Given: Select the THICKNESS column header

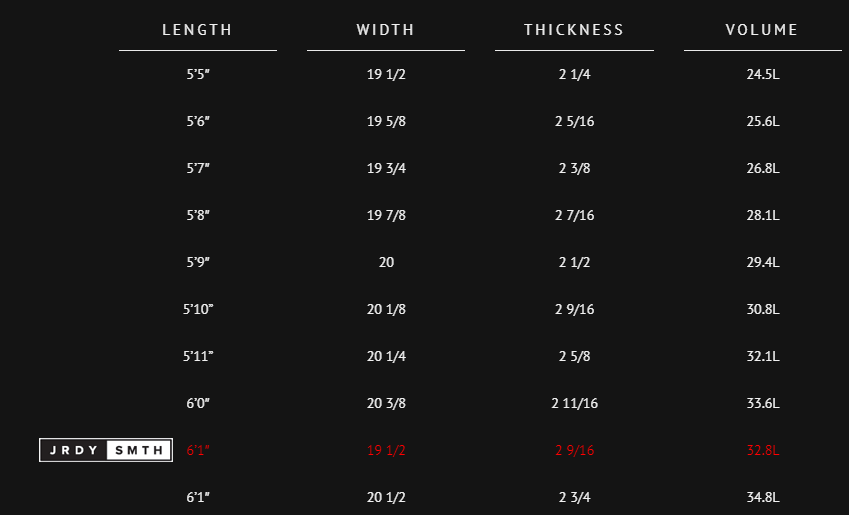Looking at the screenshot, I should (574, 30).
